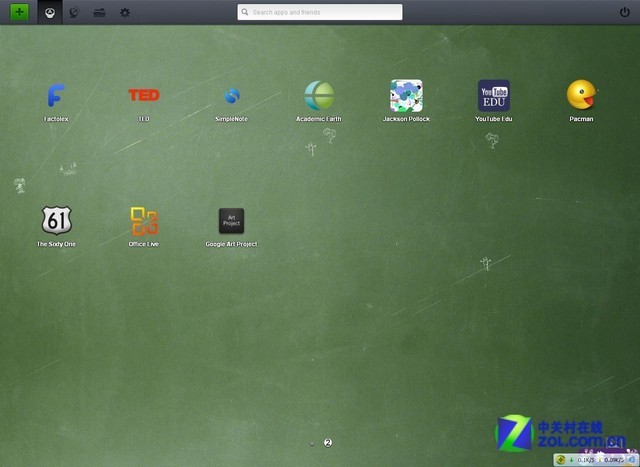The width and height of the screenshot is (640, 467).
Task: Launch the Jackson Pollock app
Action: [x=406, y=96]
